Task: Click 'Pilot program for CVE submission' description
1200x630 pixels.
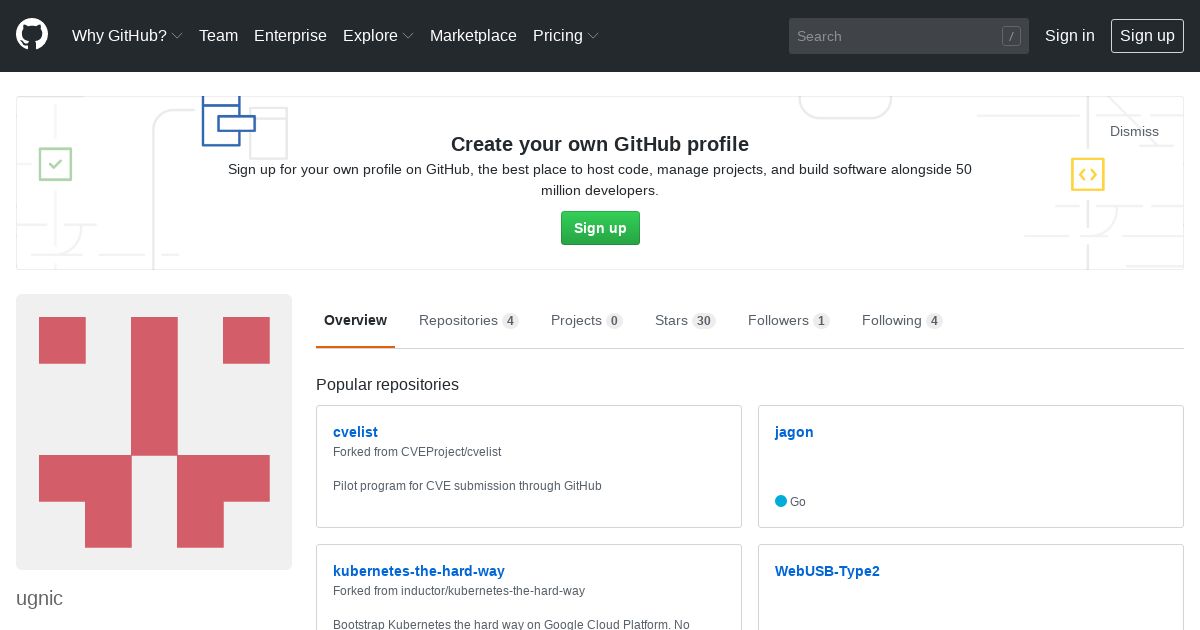Action: (x=467, y=486)
